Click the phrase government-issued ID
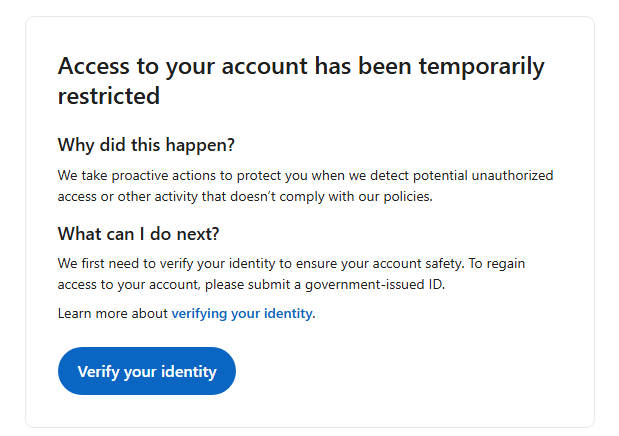Viewport: 619px width, 436px height. (x=374, y=284)
